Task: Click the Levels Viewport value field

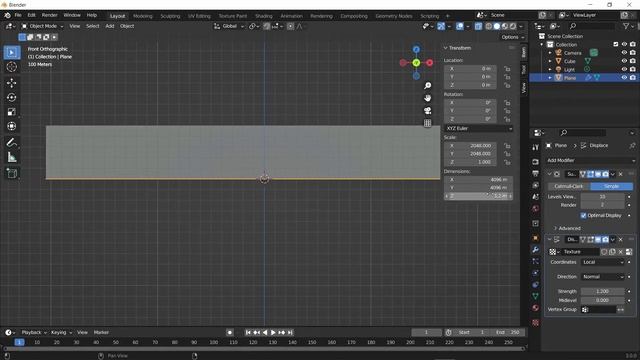Action: click(602, 197)
